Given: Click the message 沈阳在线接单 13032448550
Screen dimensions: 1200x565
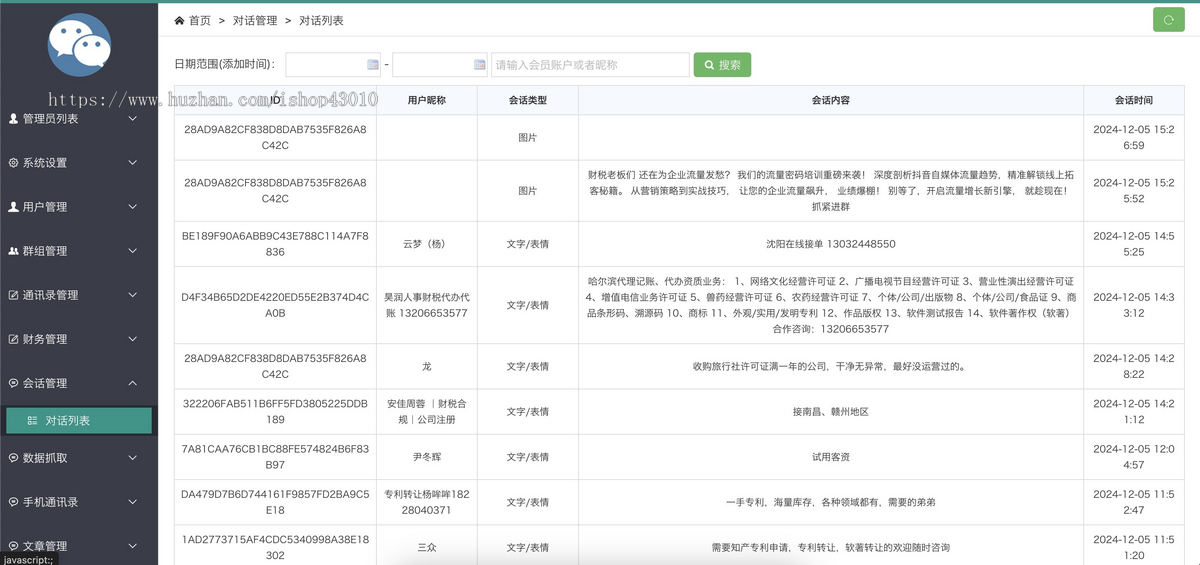Looking at the screenshot, I should pos(831,244).
